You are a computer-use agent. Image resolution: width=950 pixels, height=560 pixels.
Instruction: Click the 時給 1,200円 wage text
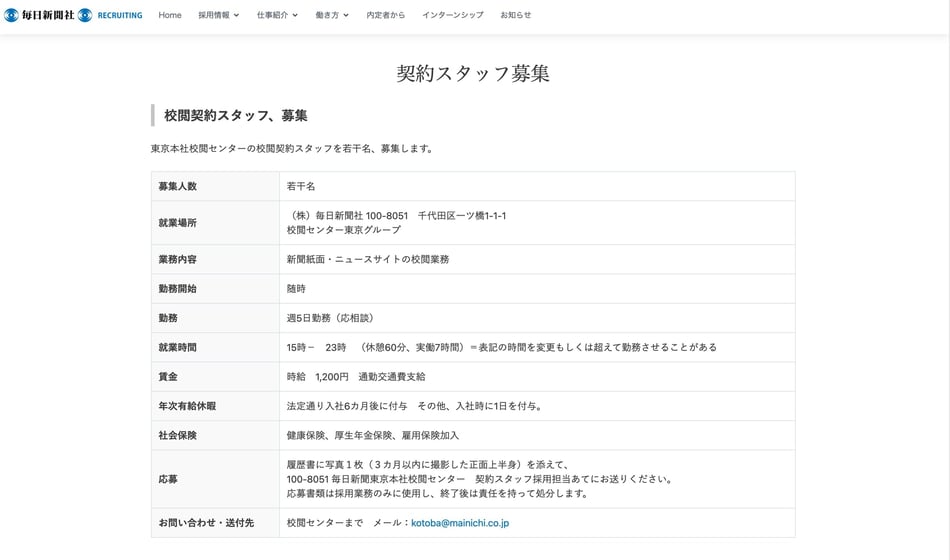317,376
